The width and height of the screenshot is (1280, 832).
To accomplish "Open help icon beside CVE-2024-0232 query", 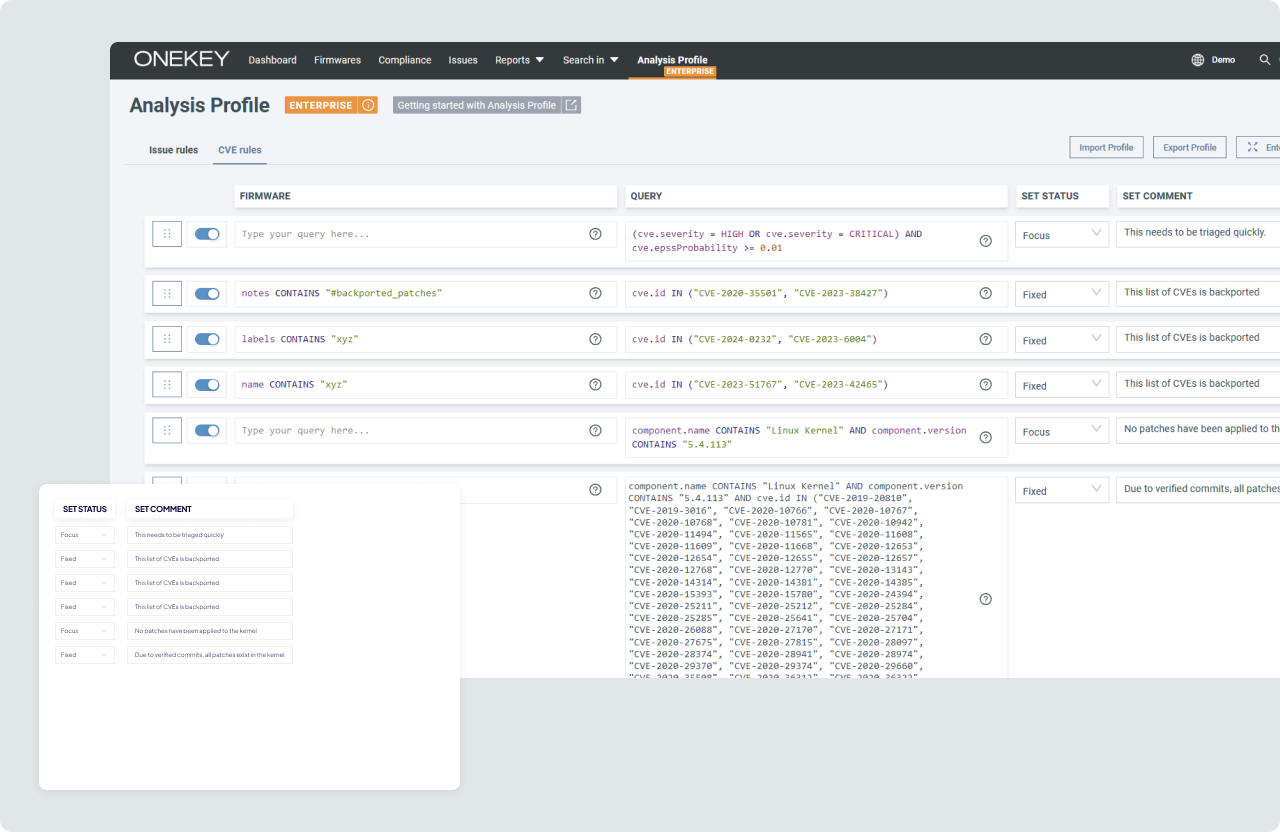I will (x=985, y=339).
